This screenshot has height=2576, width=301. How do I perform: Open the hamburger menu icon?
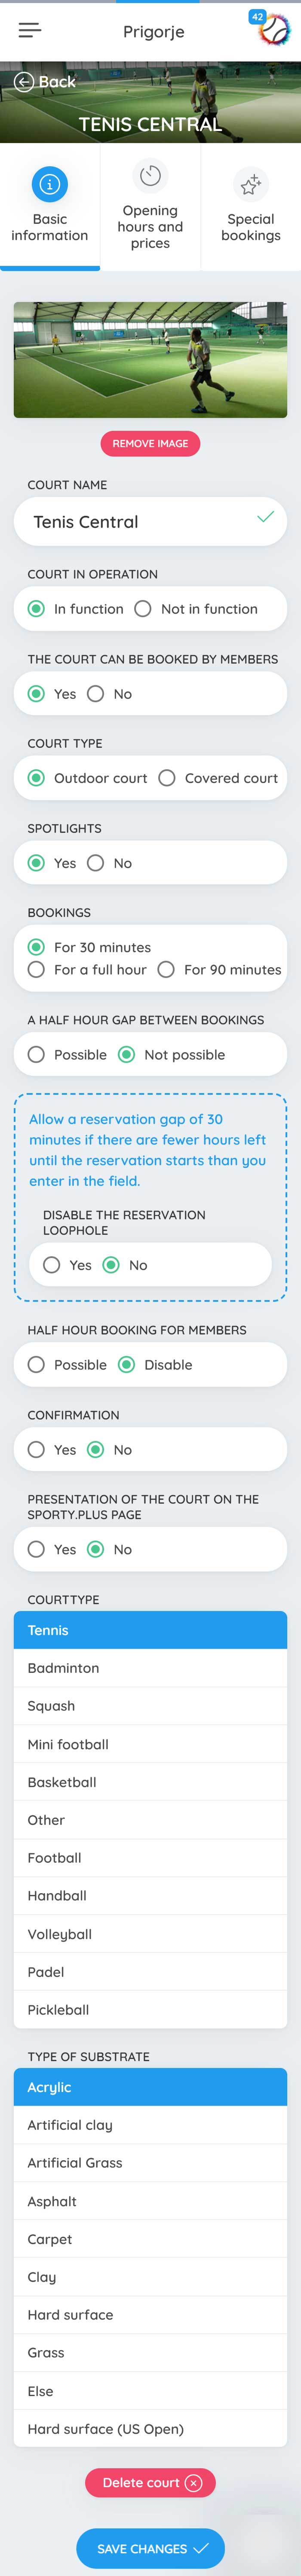(30, 31)
